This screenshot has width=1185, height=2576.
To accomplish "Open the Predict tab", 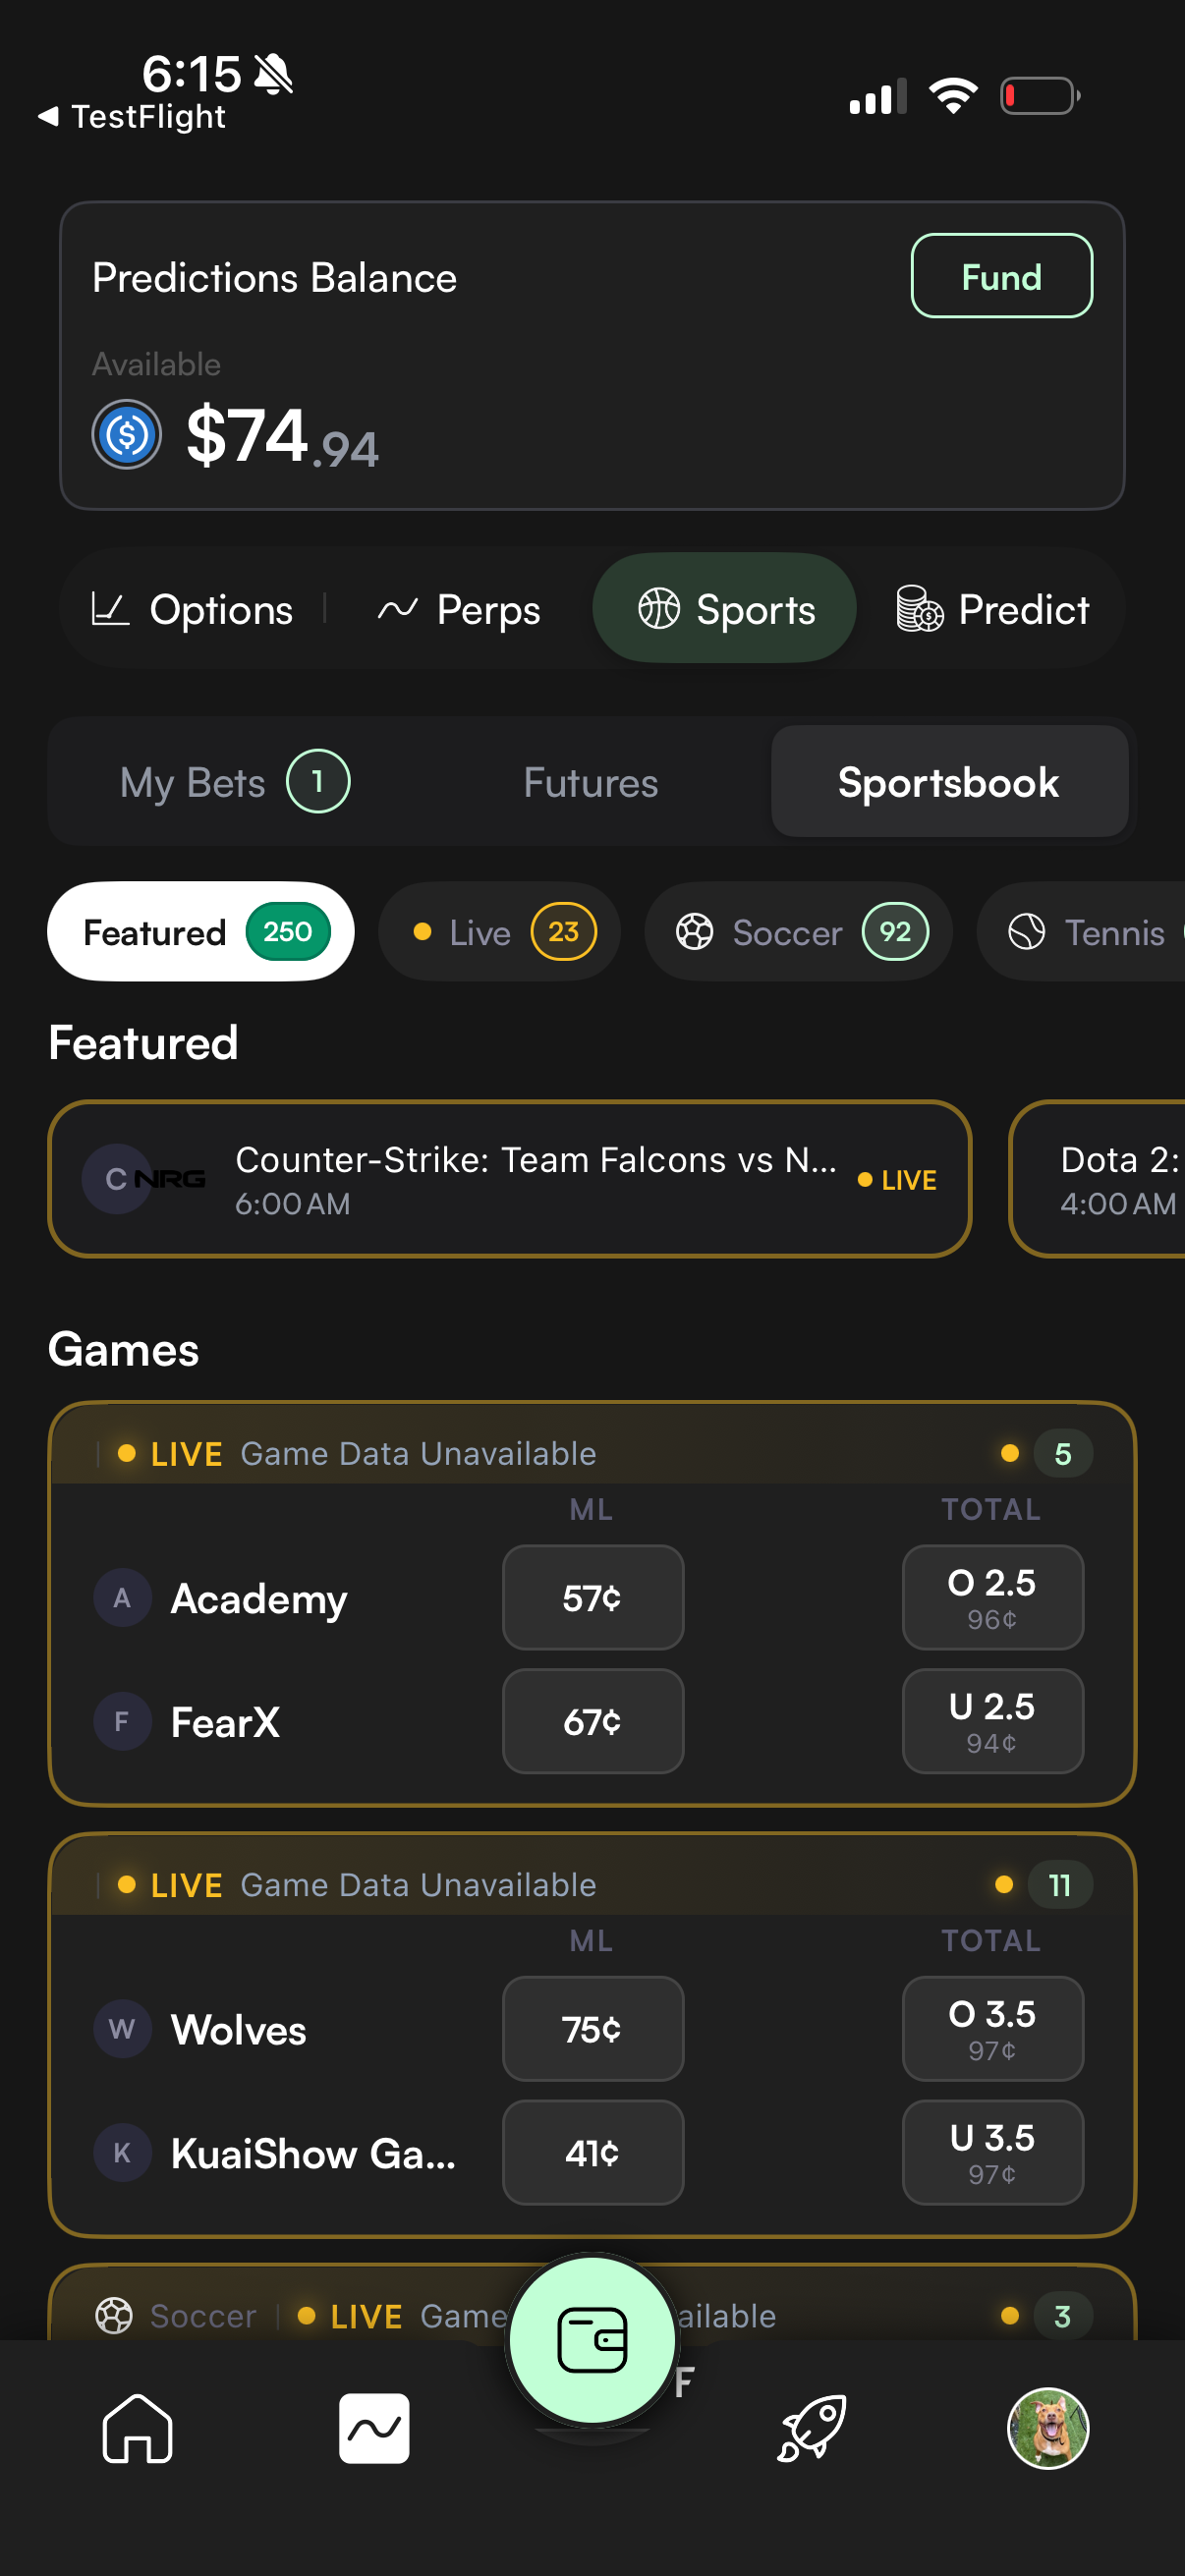I will (992, 609).
